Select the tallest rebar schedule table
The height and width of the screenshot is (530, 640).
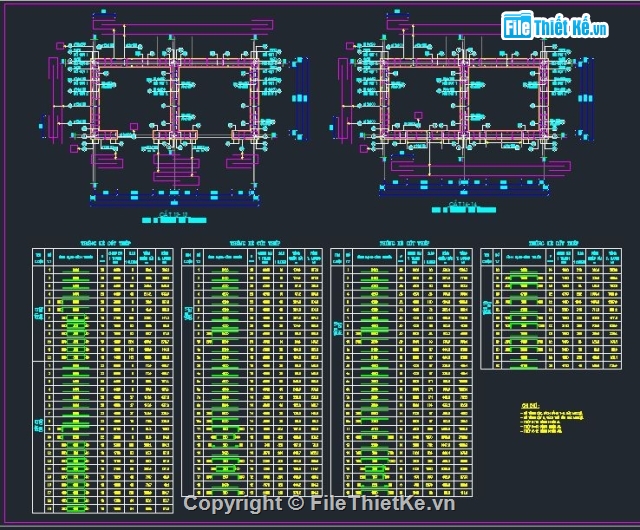pos(103,381)
